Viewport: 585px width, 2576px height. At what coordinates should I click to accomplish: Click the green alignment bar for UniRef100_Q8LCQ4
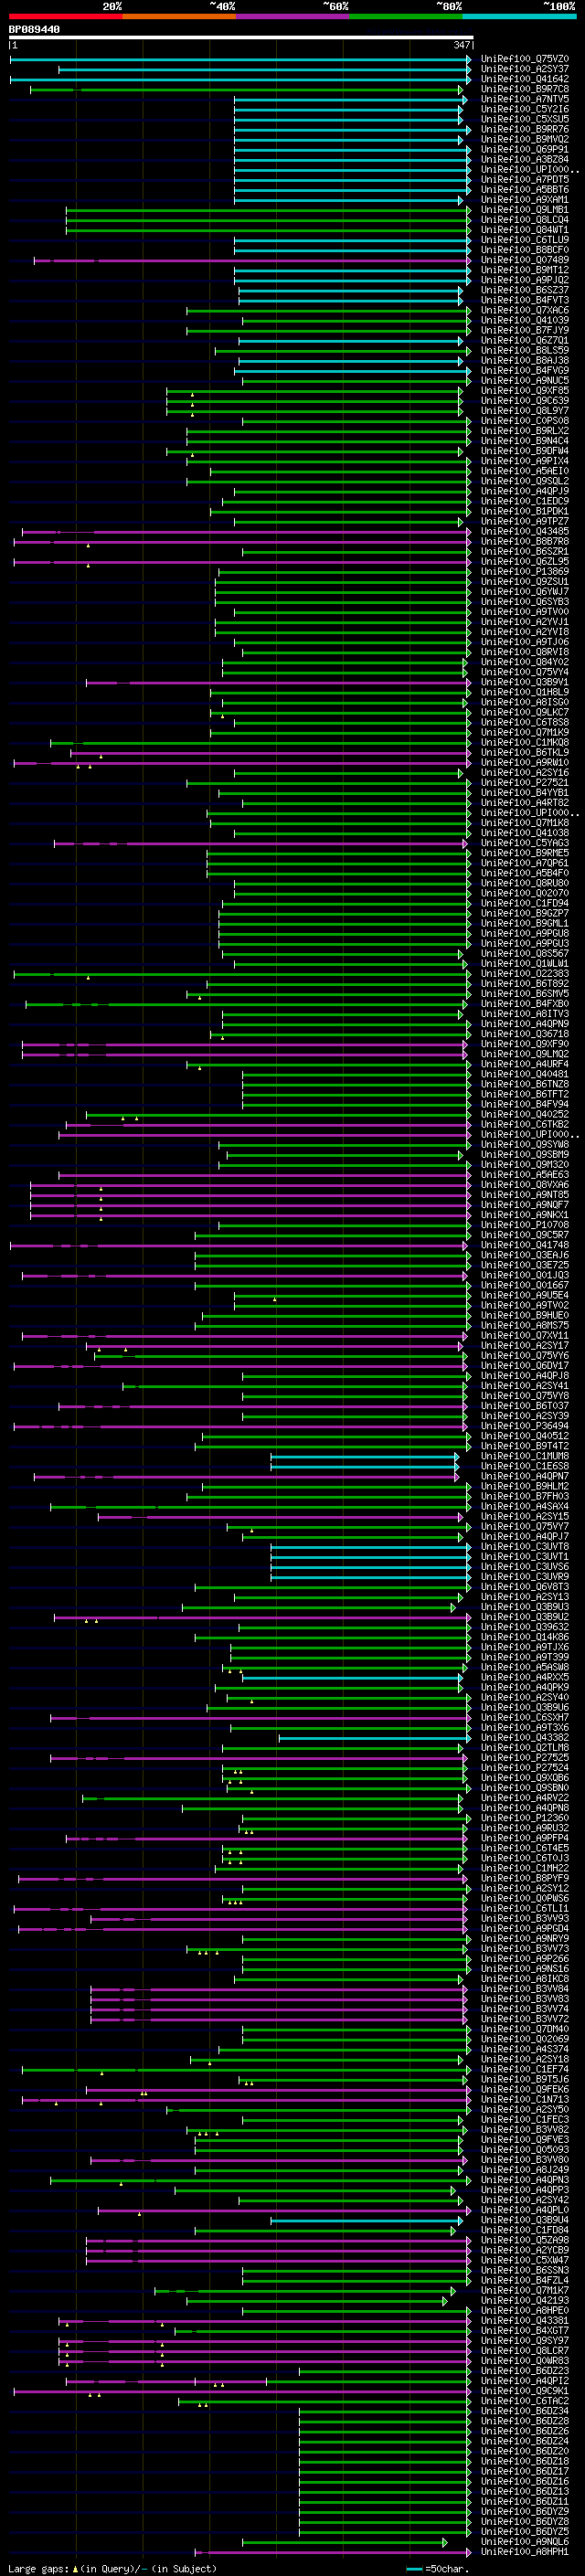click(x=268, y=220)
